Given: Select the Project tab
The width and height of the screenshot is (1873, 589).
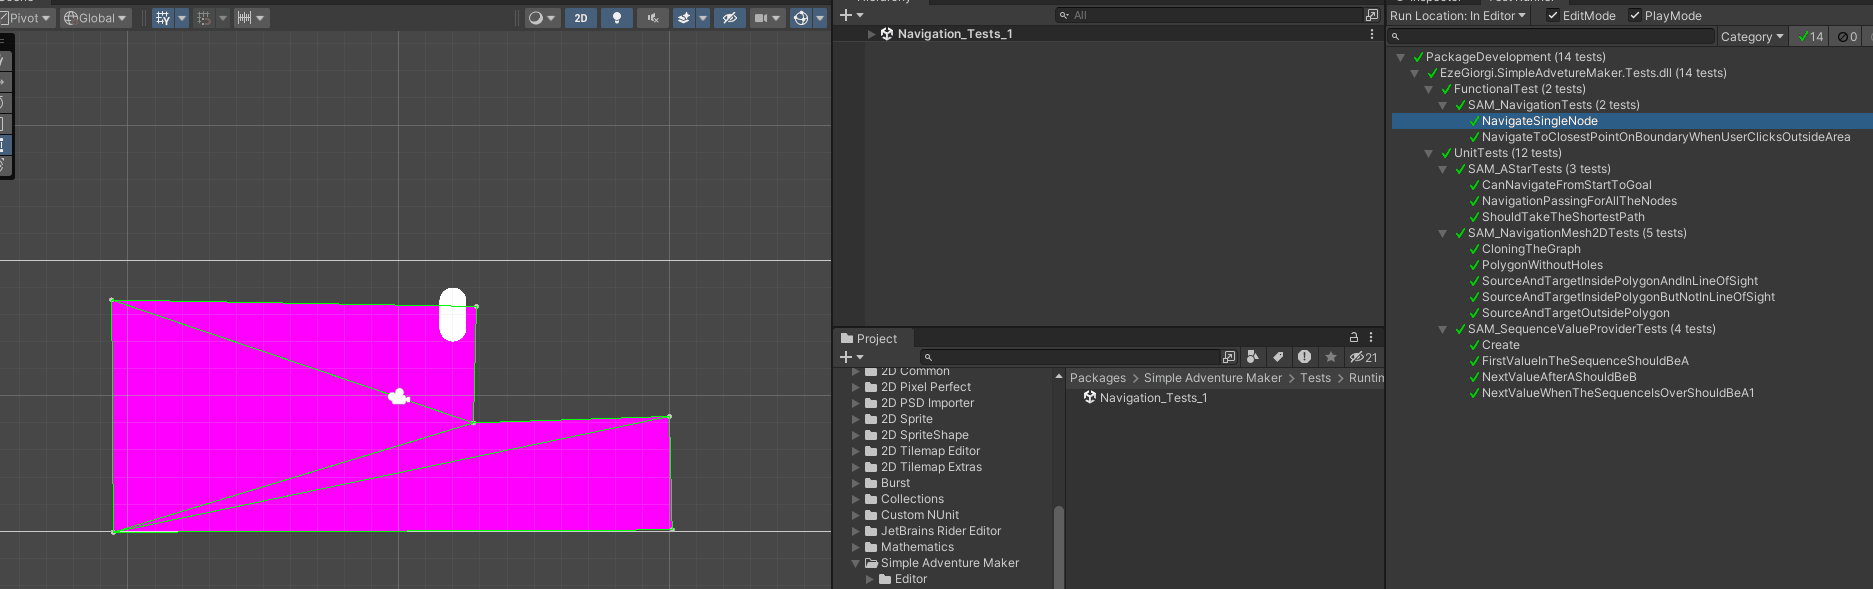Looking at the screenshot, I should [x=868, y=339].
